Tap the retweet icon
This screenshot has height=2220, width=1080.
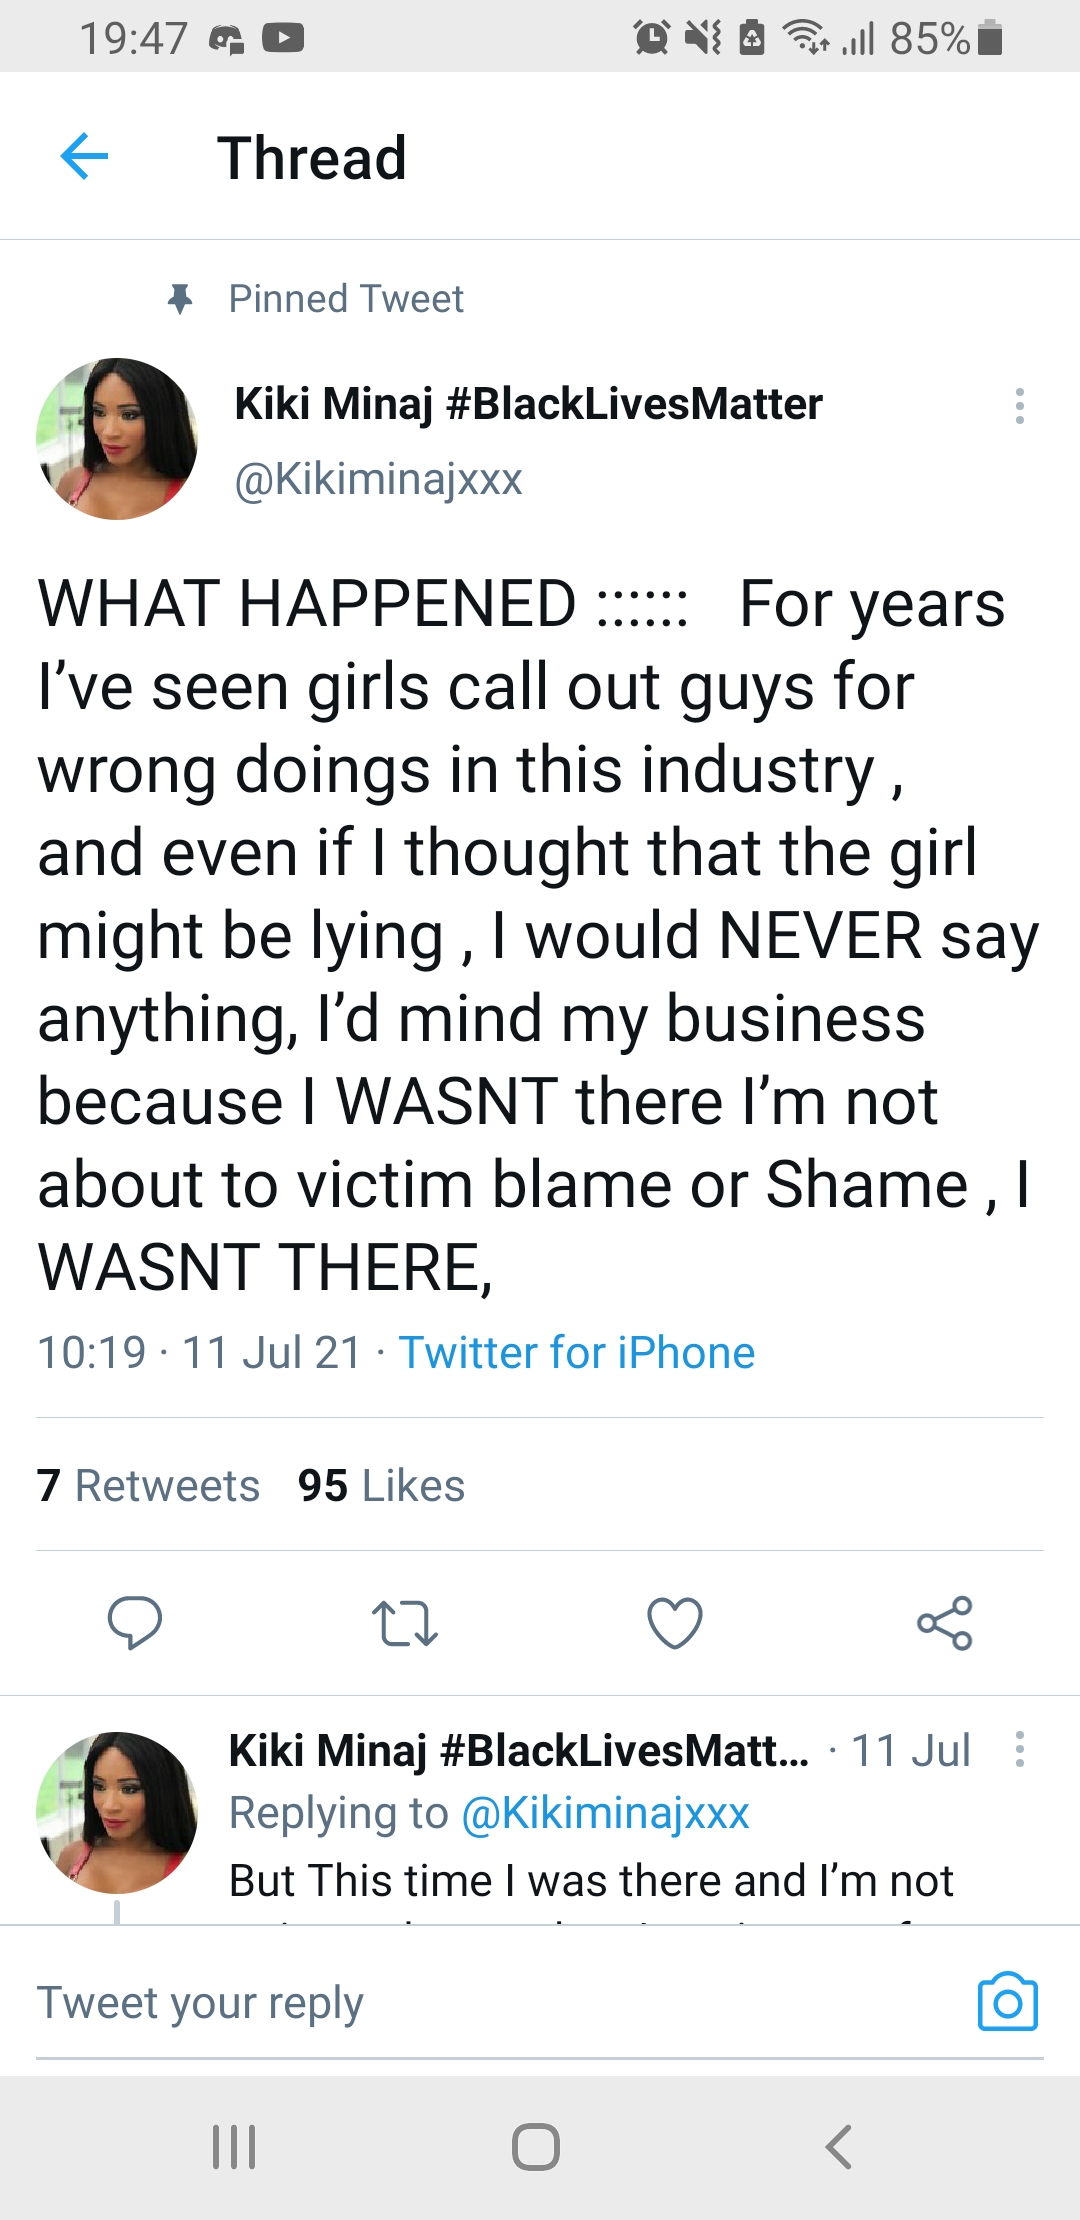404,1622
